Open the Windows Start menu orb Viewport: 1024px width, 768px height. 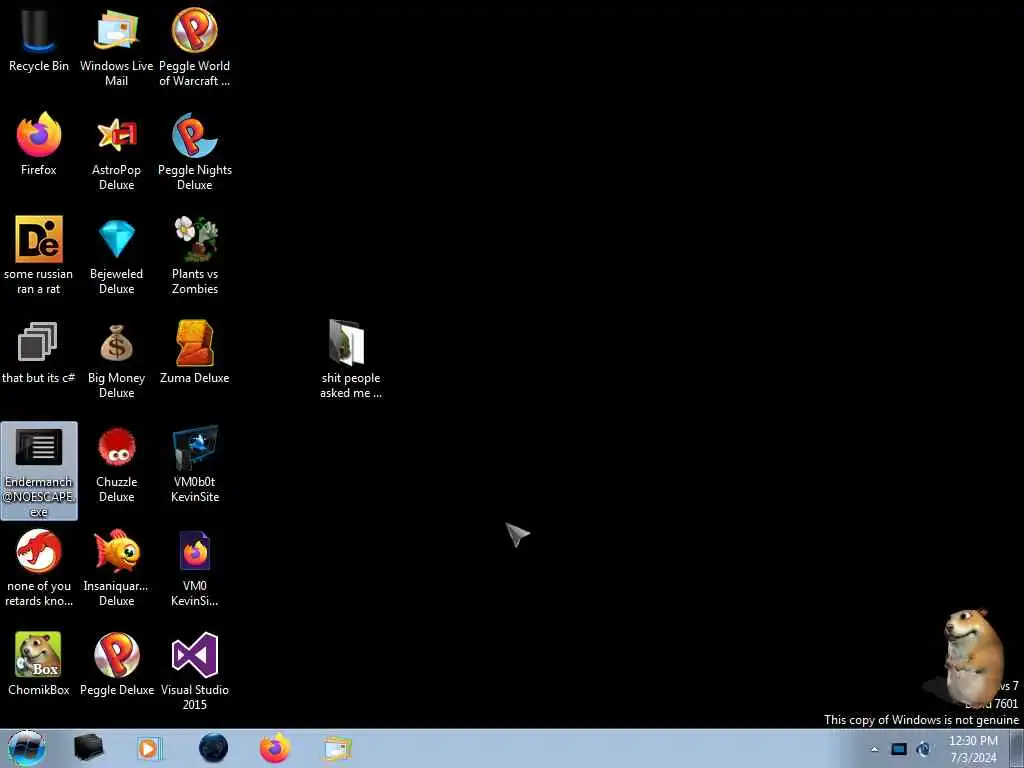pyautogui.click(x=27, y=748)
